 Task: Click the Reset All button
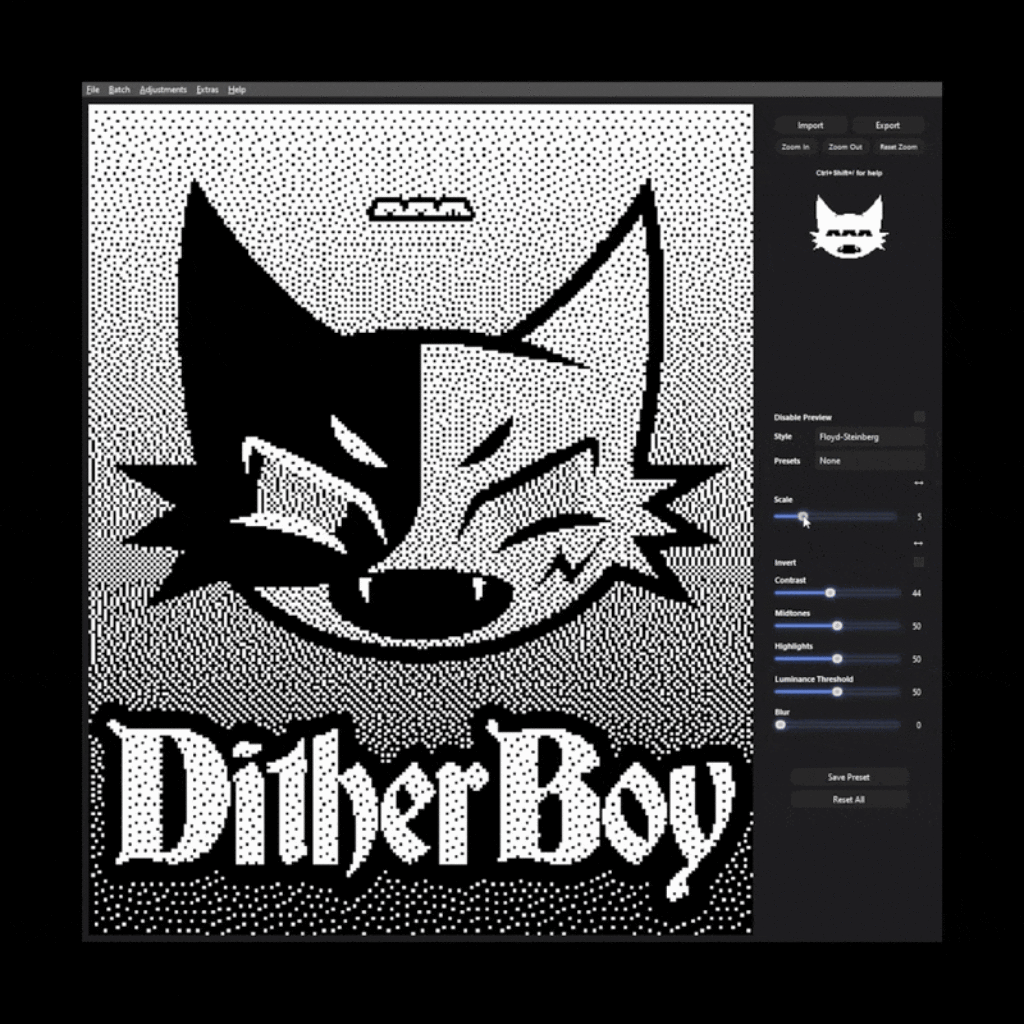(849, 799)
